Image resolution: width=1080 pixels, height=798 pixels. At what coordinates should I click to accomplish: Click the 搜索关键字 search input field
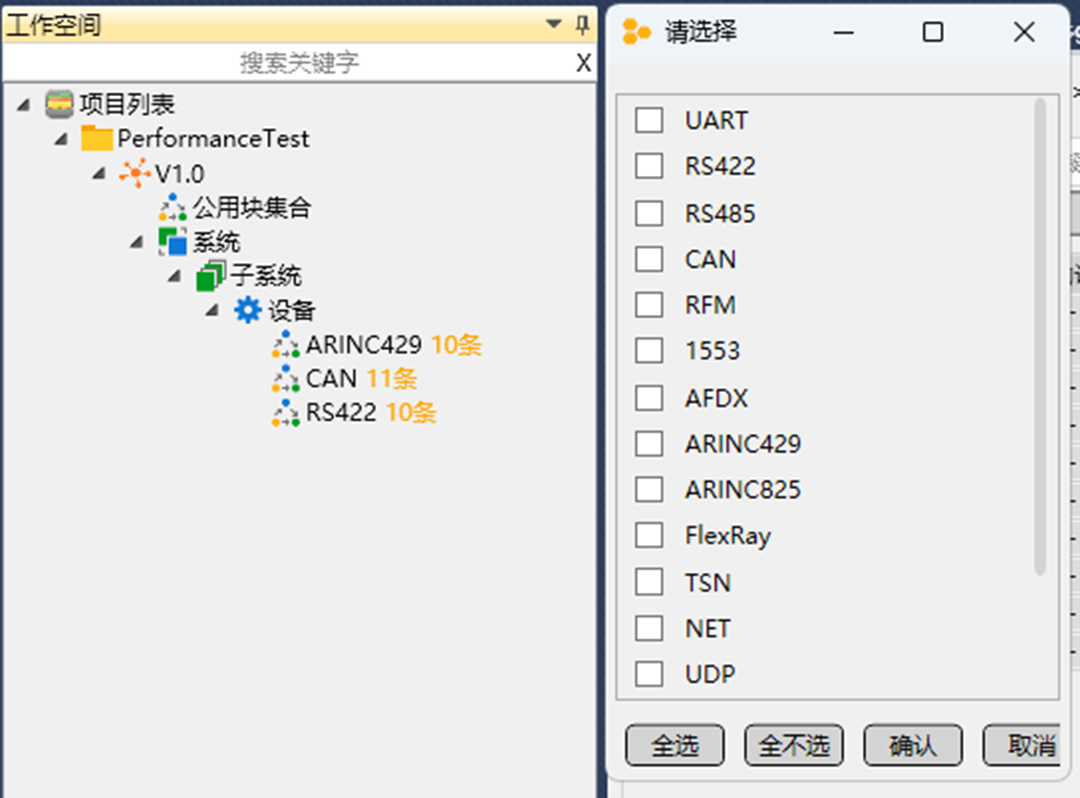(300, 63)
